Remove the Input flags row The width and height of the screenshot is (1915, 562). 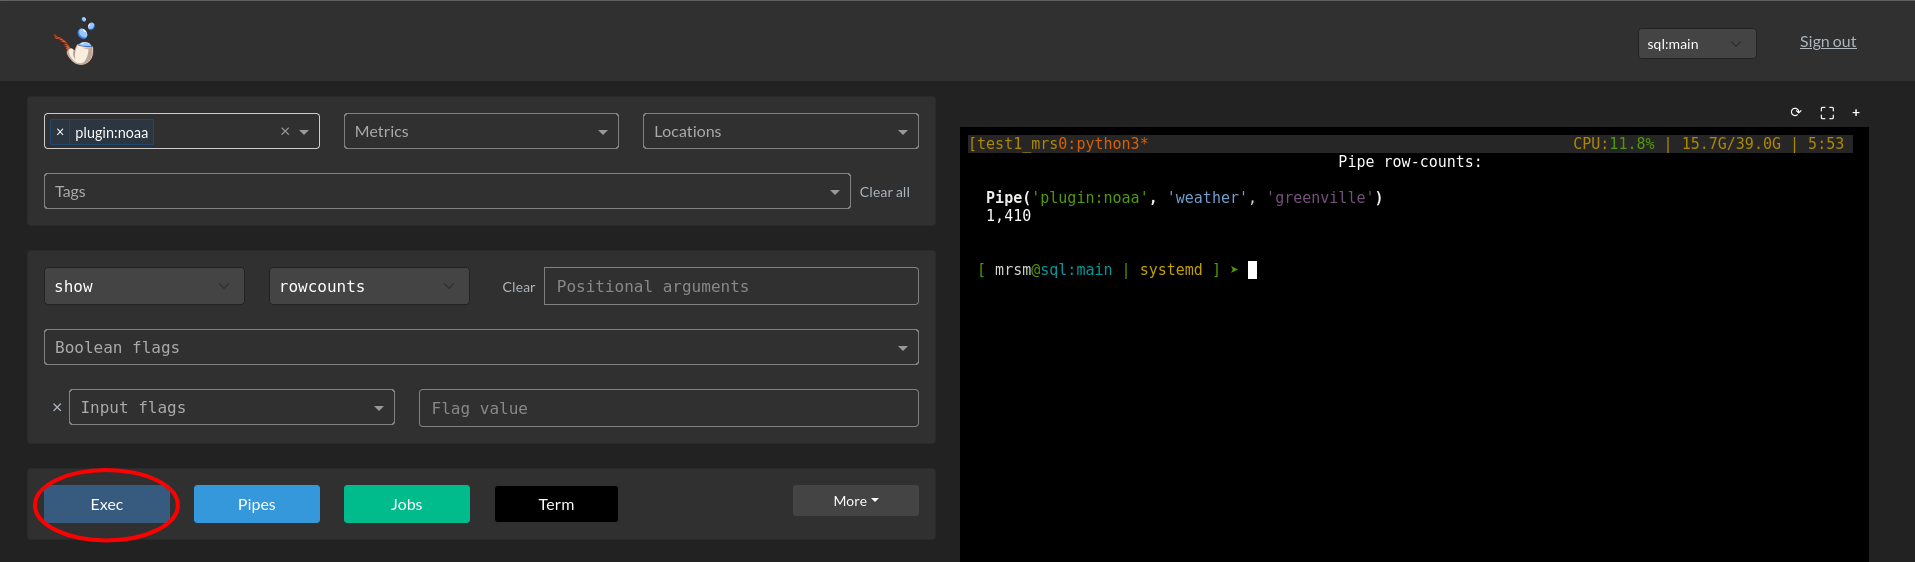pos(57,407)
